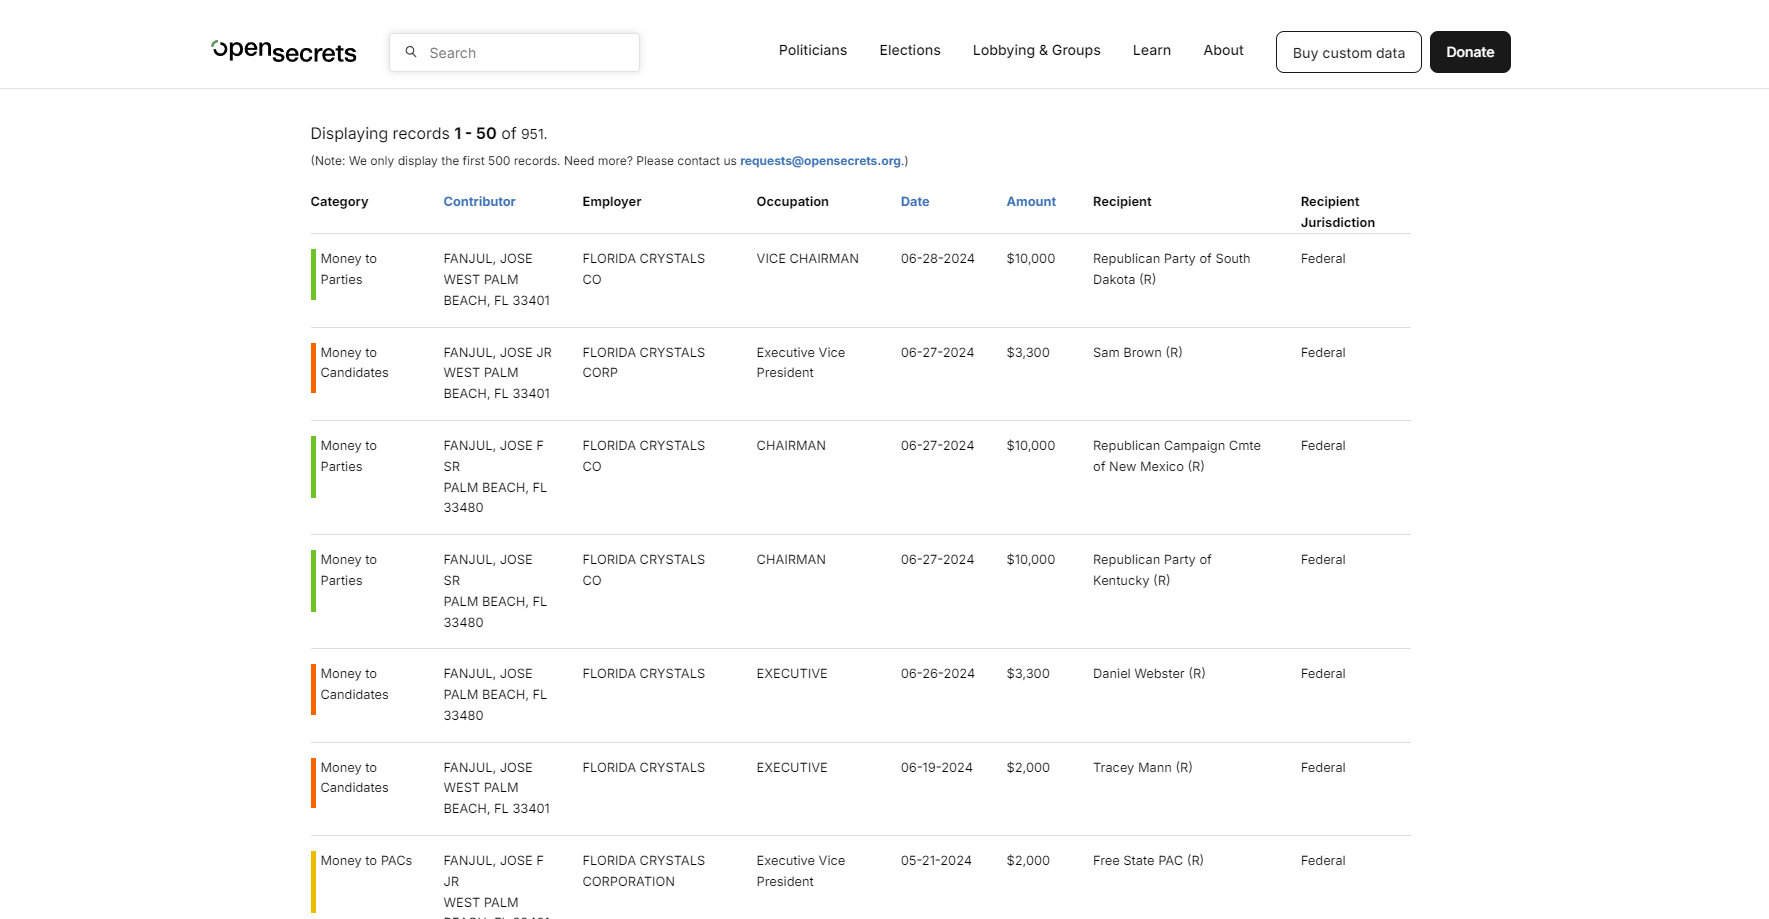Click the Tracey Mann (R) recipient cell
The image size is (1769, 919).
1142,768
